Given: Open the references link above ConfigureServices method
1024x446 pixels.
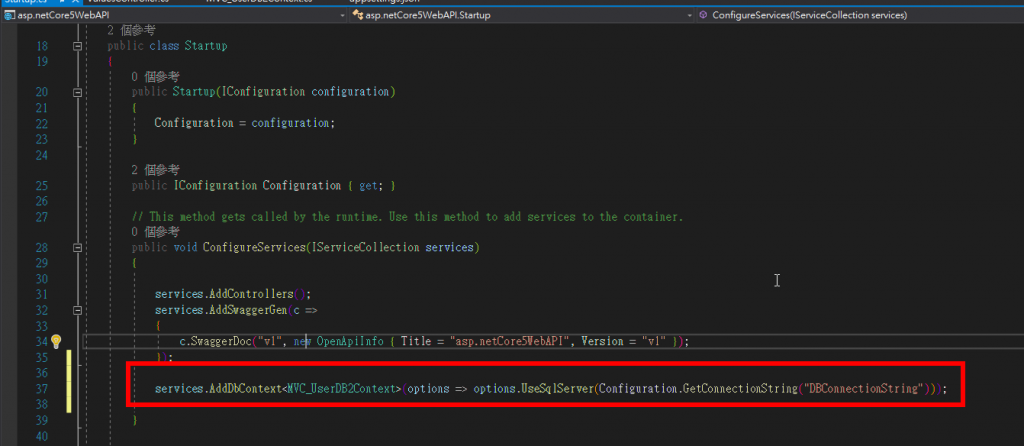Looking at the screenshot, I should (155, 232).
